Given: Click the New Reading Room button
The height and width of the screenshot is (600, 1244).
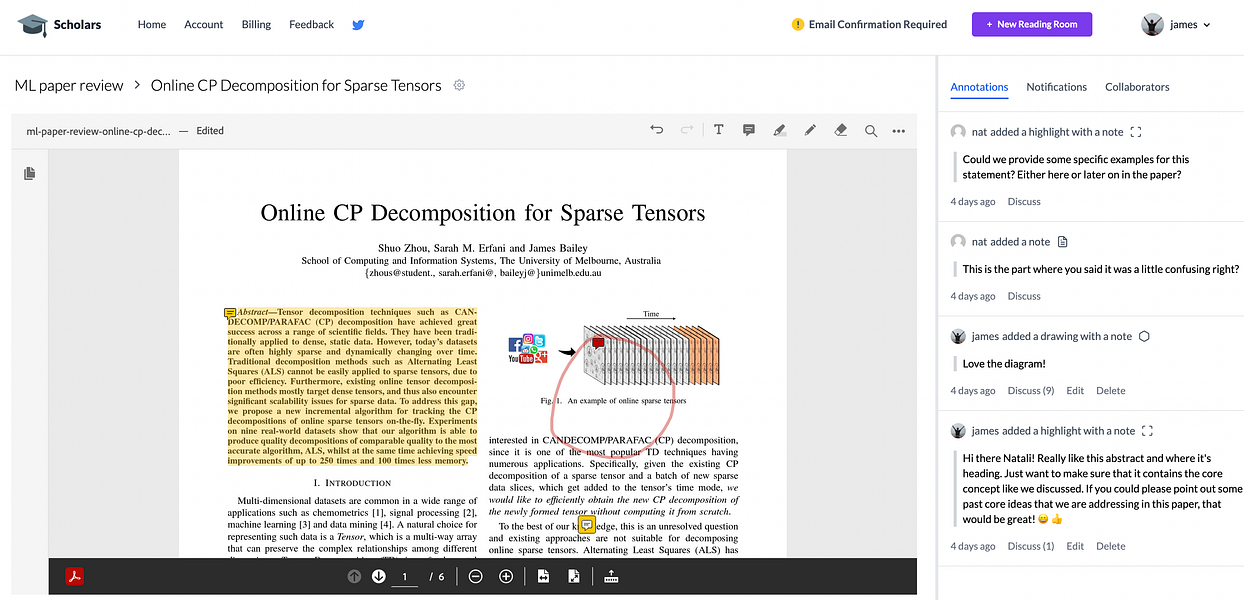Looking at the screenshot, I should [1032, 25].
